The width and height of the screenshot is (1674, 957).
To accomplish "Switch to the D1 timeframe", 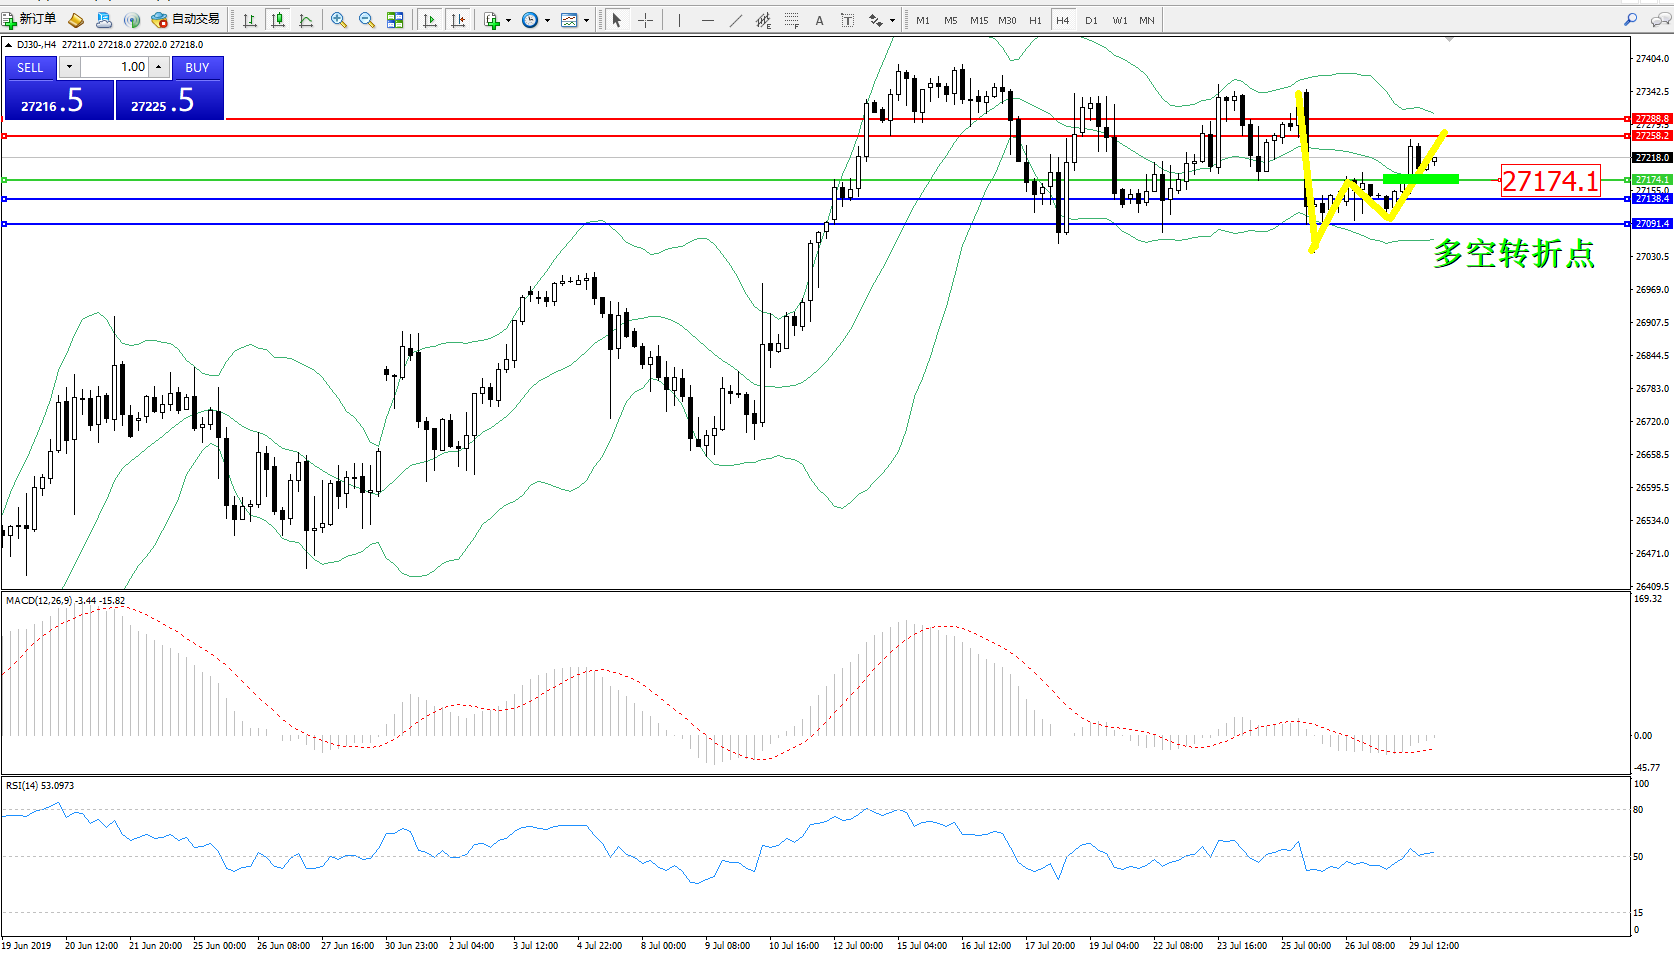I will 1091,20.
